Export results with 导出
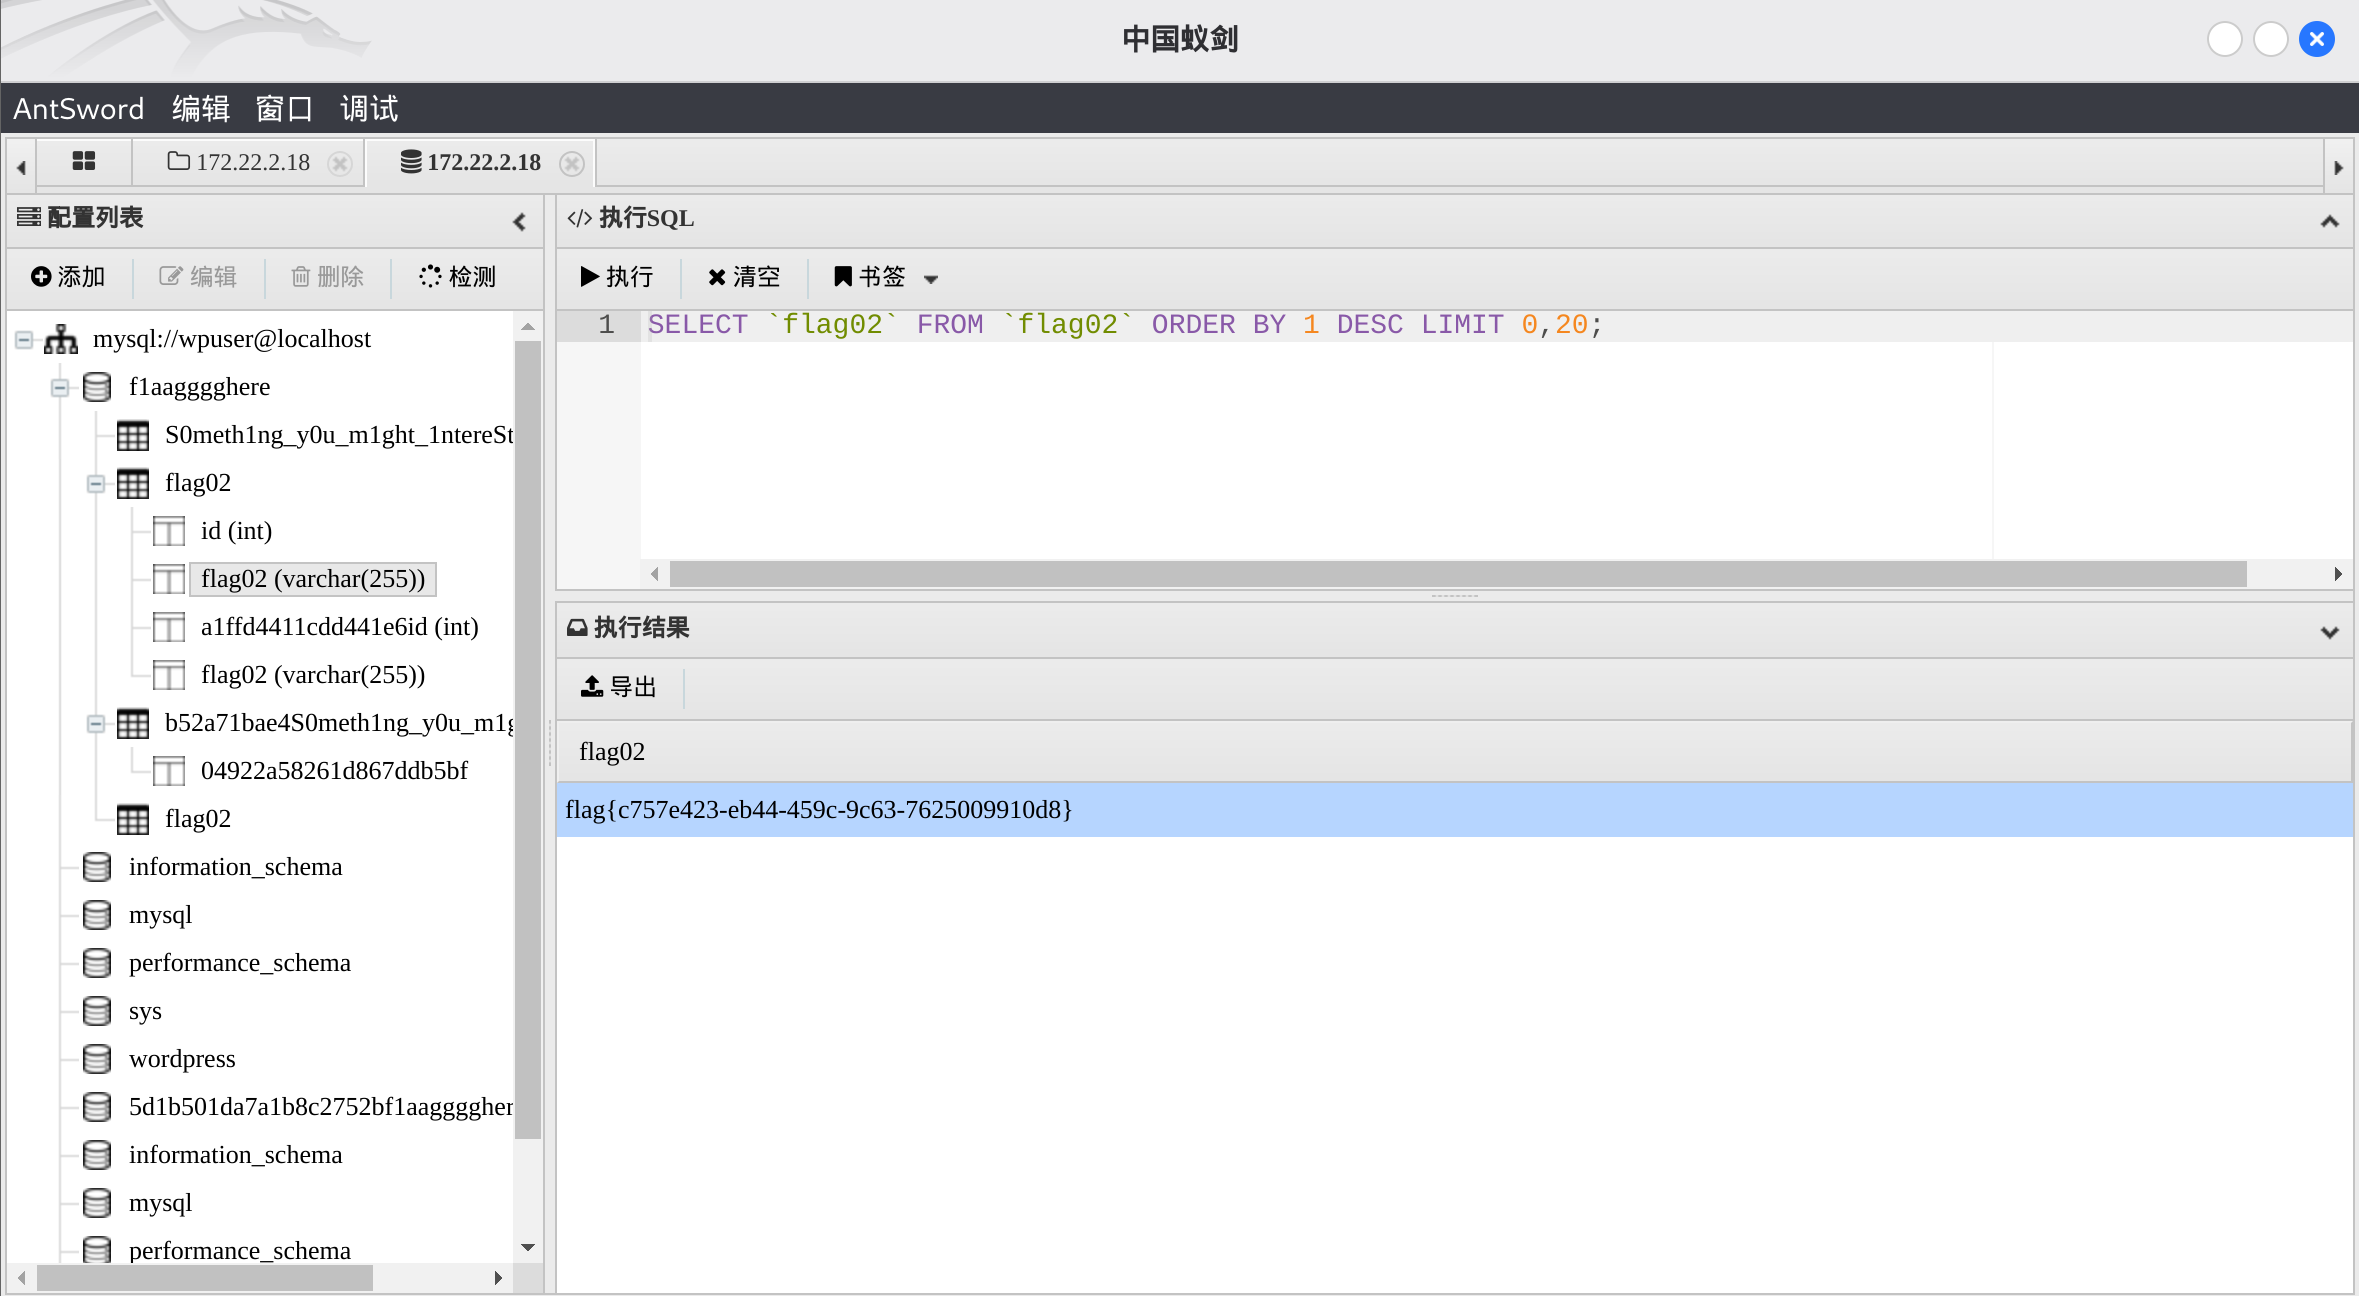 (619, 687)
